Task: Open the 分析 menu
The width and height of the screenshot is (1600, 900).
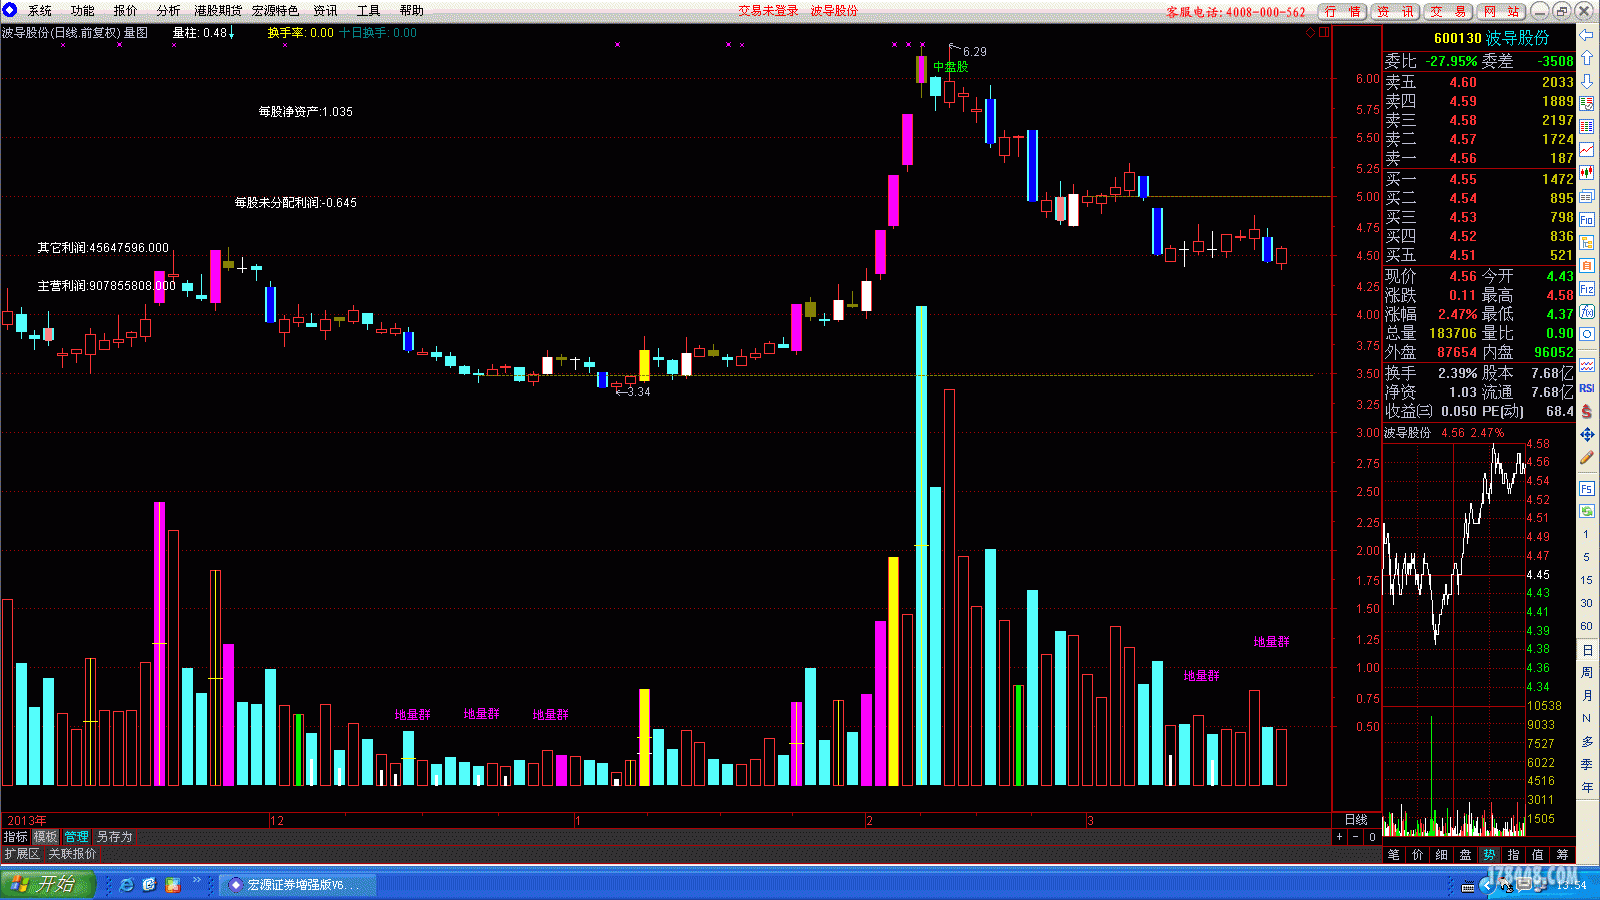Action: pos(168,11)
